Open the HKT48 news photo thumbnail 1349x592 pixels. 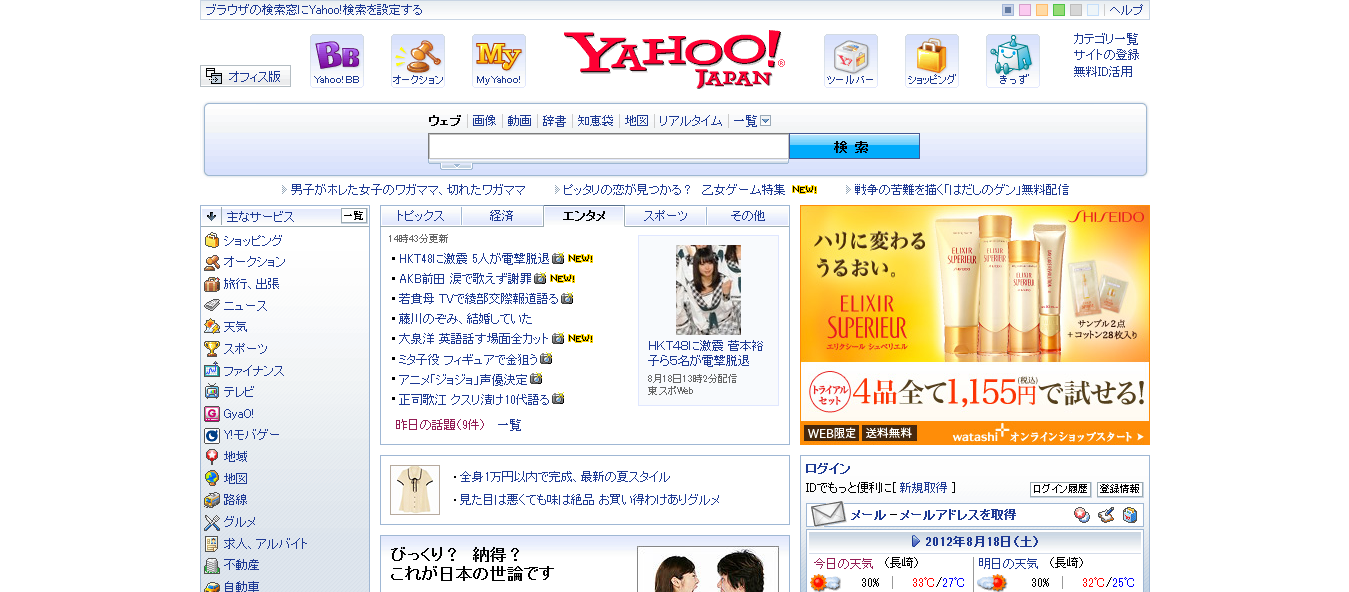pos(708,290)
